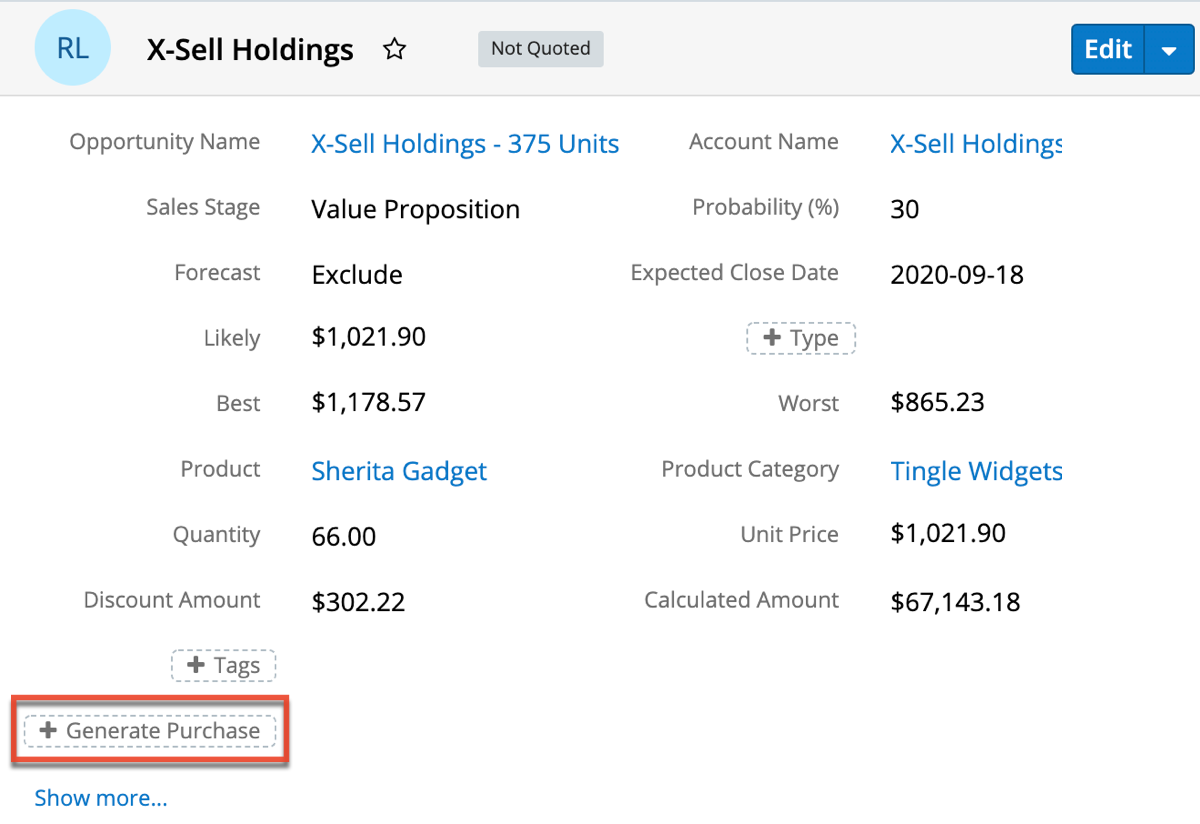Click the Calculated Amount $67,143.18
The image size is (1200, 824).
955,602
